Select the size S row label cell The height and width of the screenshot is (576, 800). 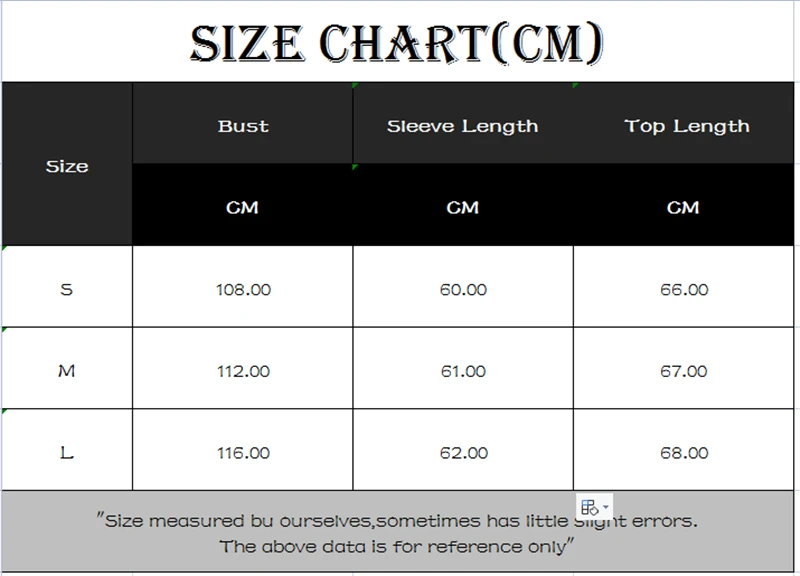coord(67,289)
